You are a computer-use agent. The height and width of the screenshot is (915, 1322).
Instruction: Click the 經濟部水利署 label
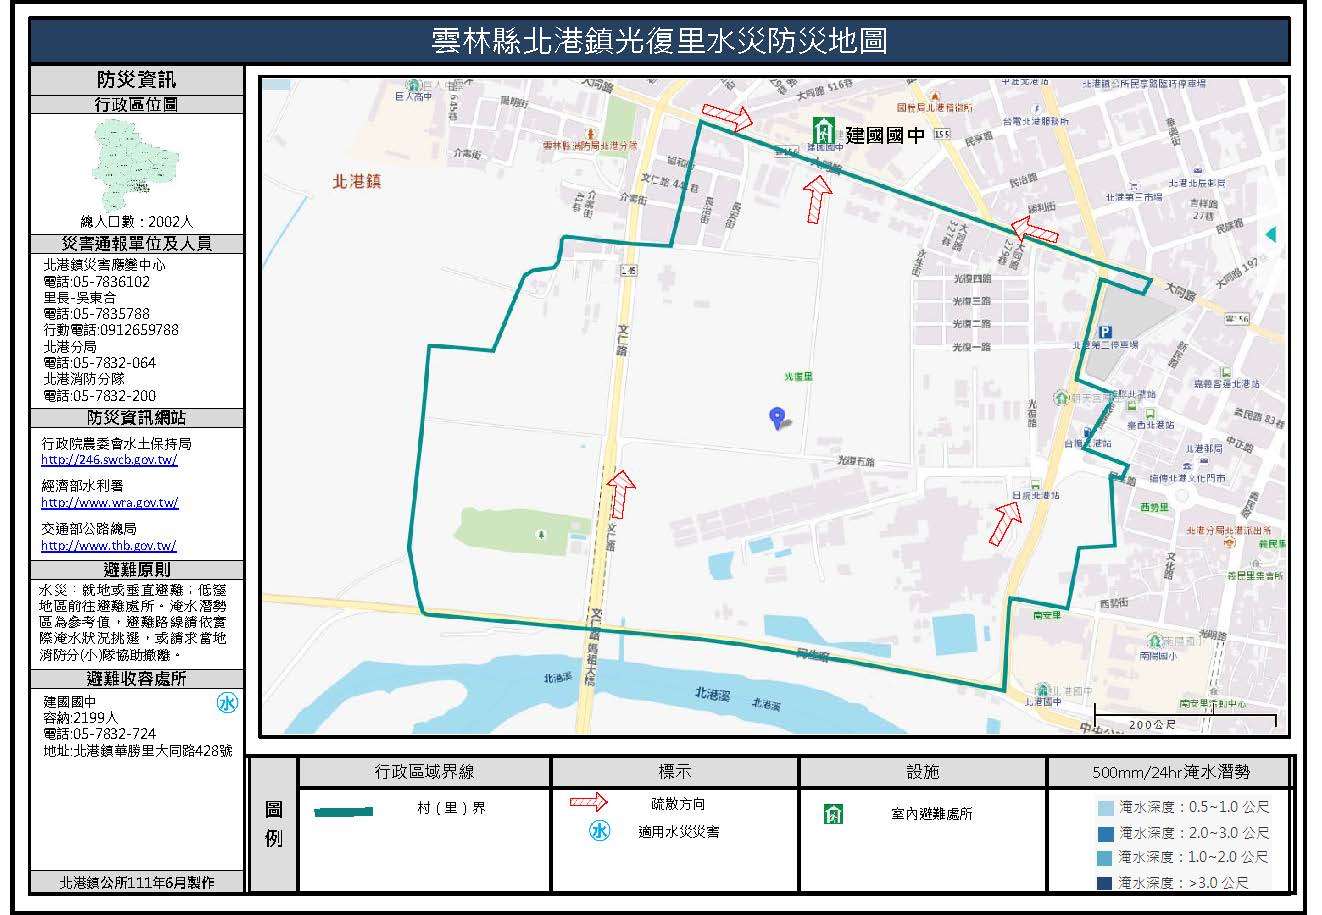tap(82, 486)
